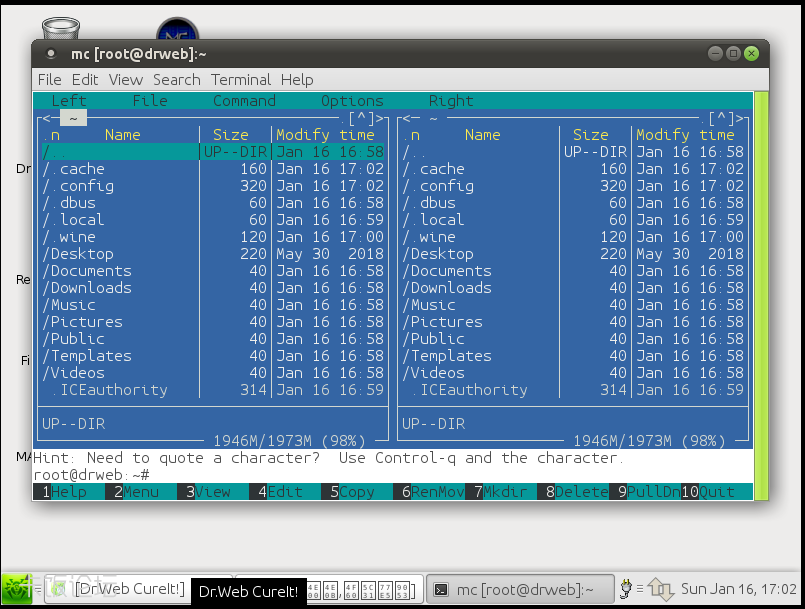Click the terminal window title bar icon

coord(51,53)
